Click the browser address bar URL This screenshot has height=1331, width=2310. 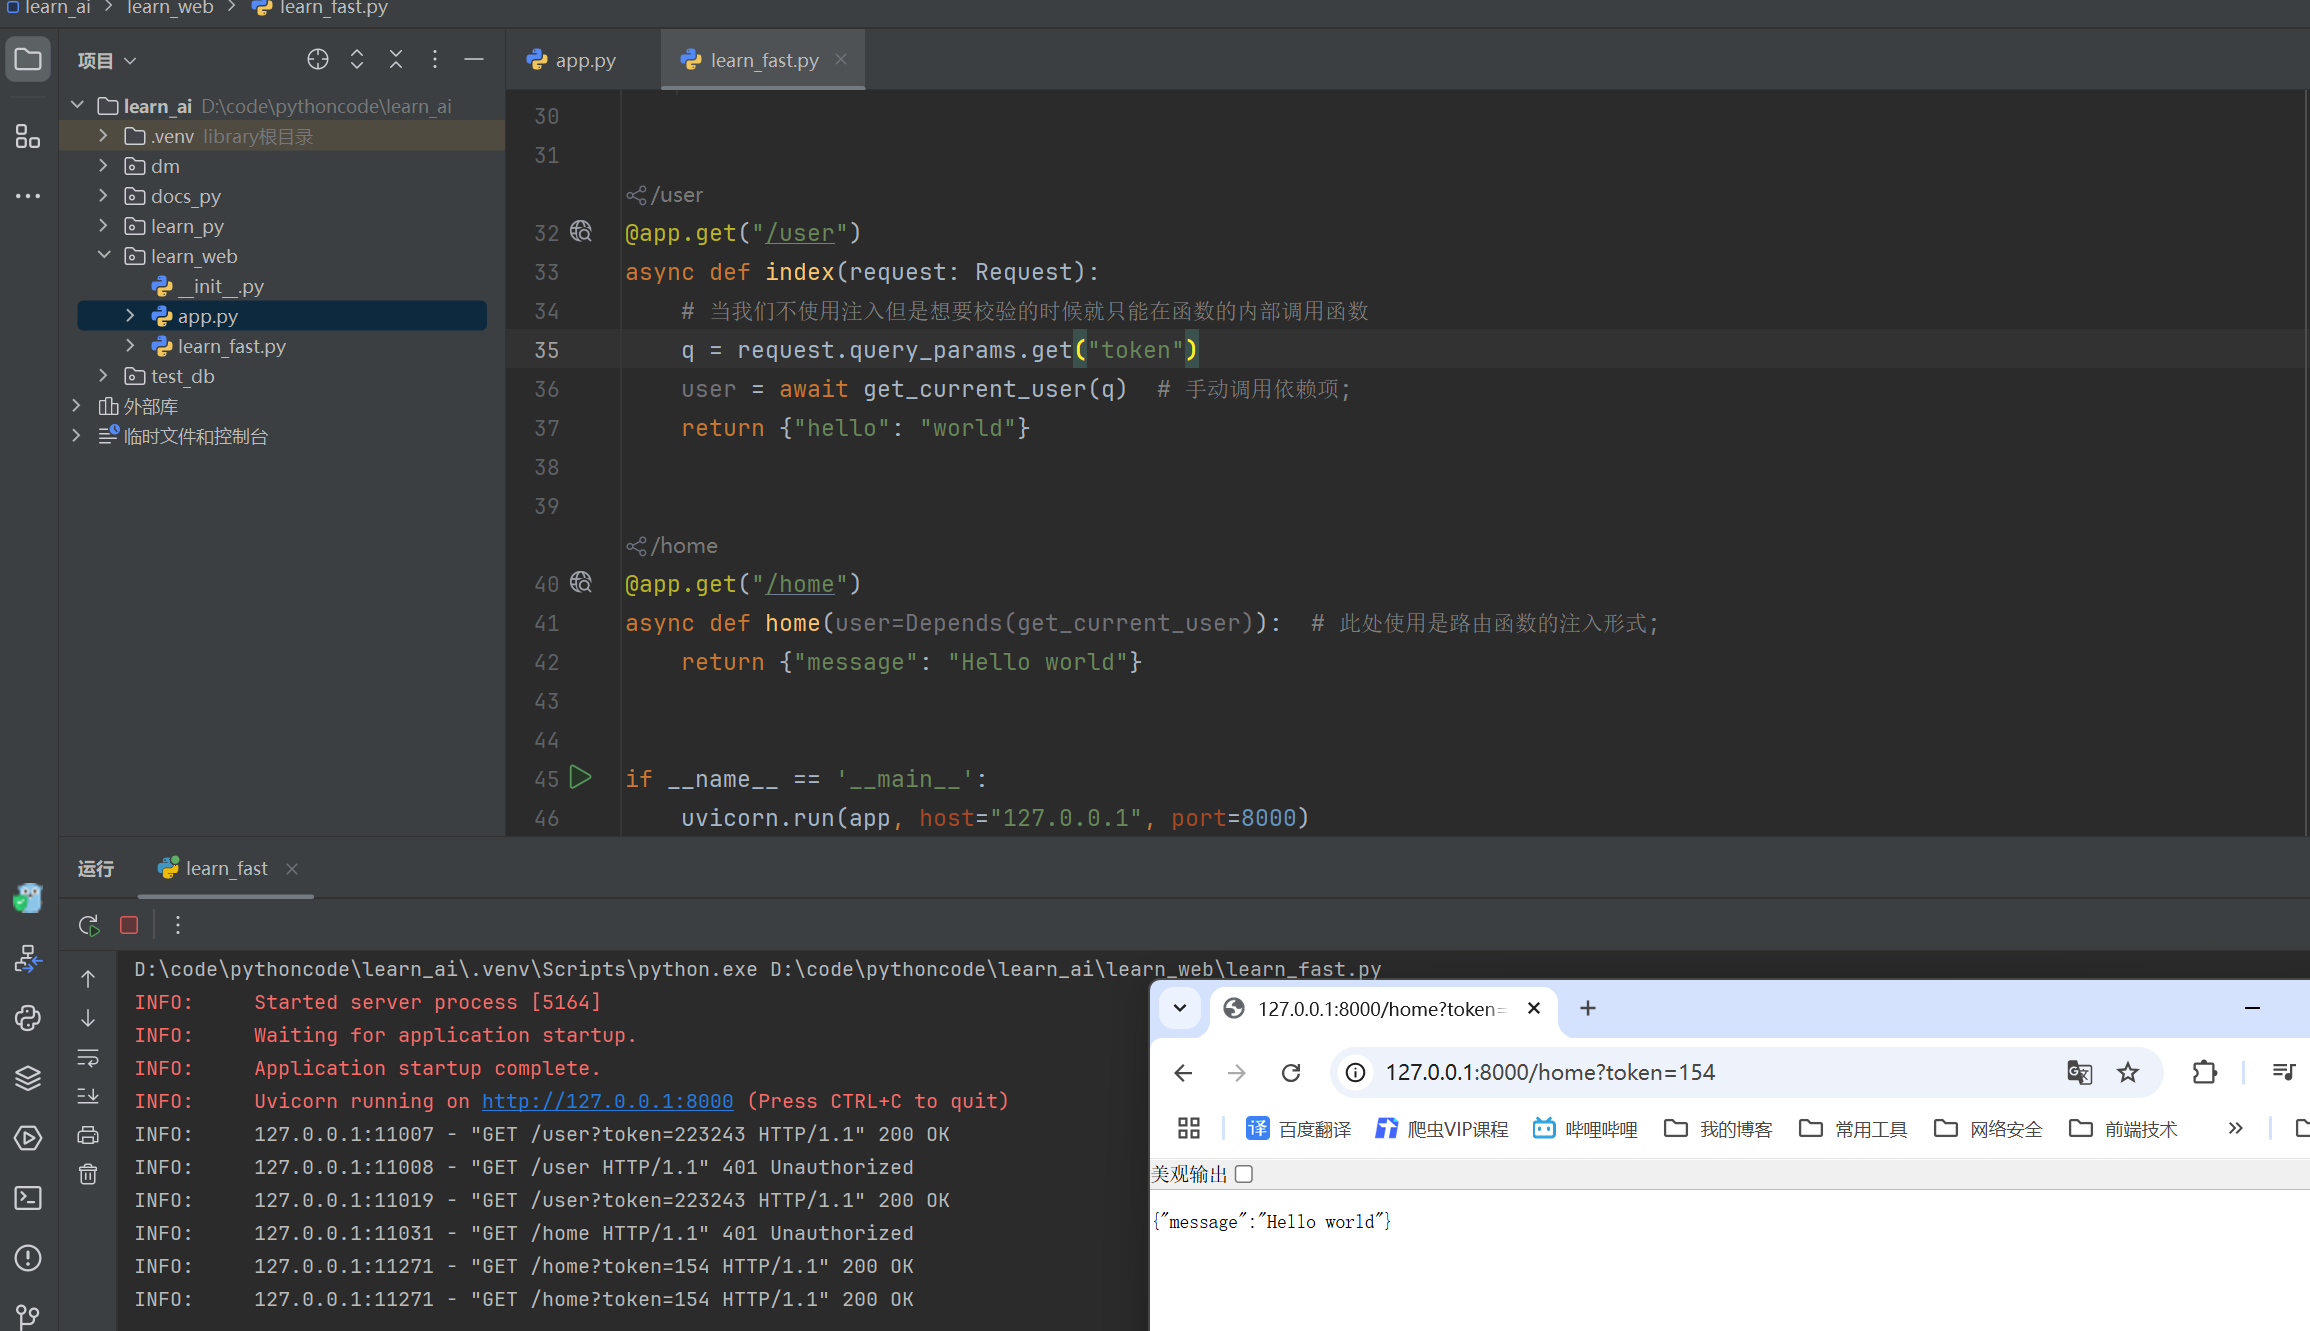[1550, 1072]
